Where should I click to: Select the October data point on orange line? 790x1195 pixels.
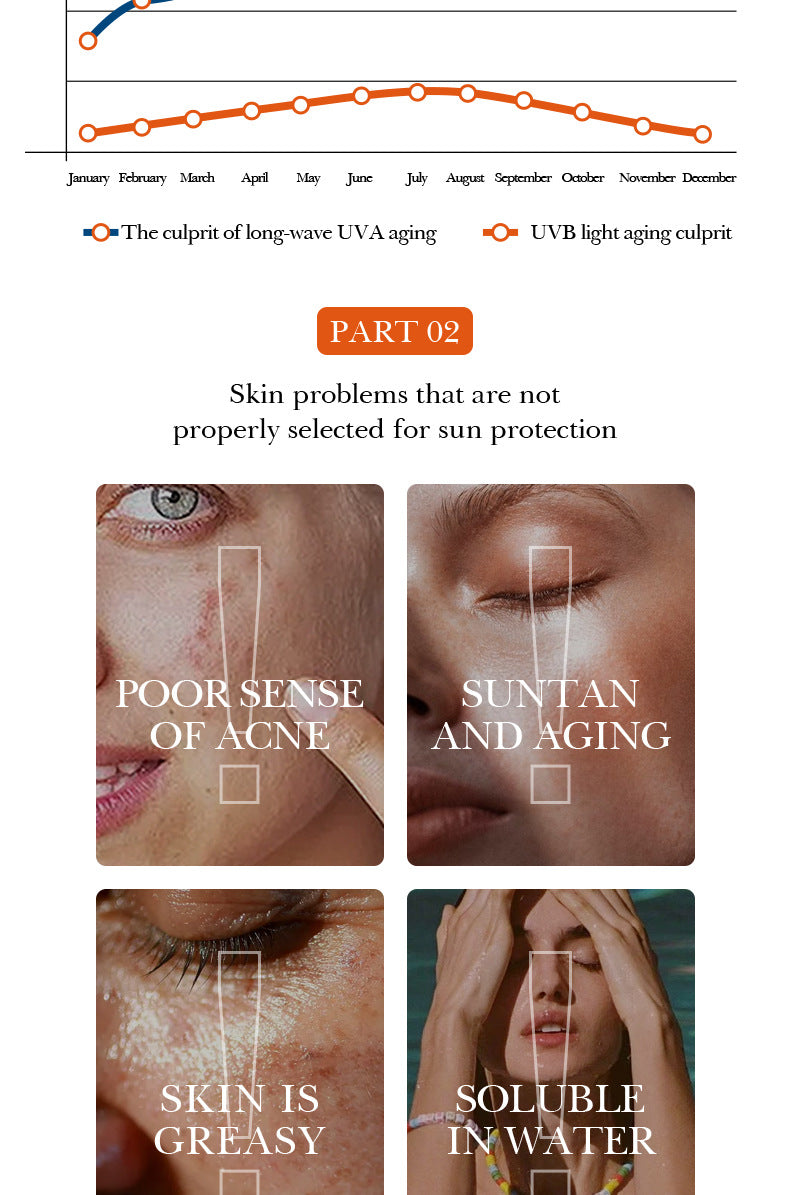(x=582, y=112)
